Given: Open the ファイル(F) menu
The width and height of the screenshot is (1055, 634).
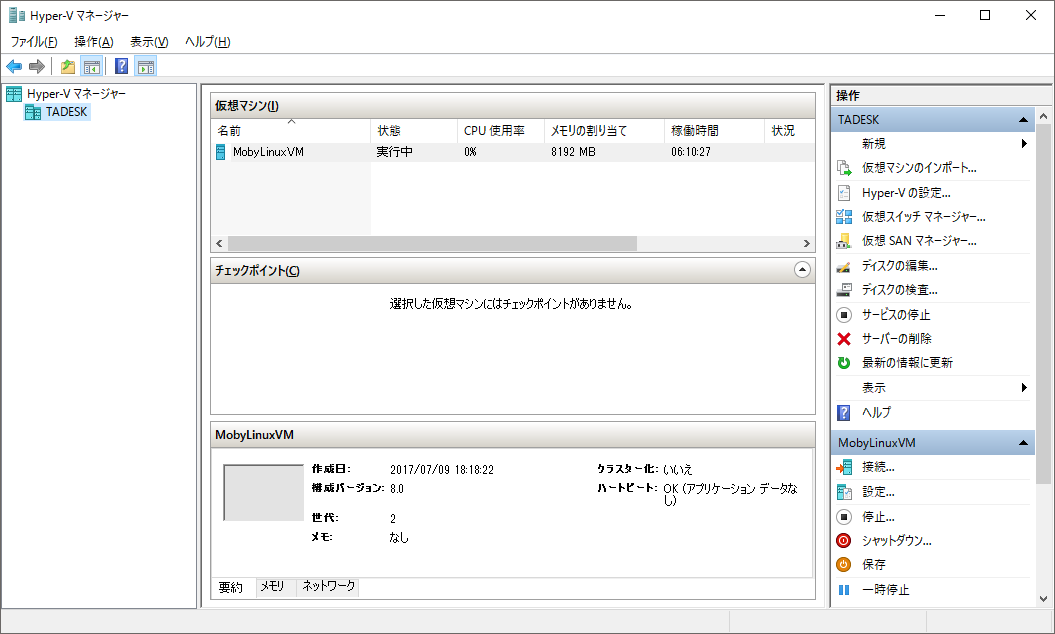Looking at the screenshot, I should pos(34,42).
